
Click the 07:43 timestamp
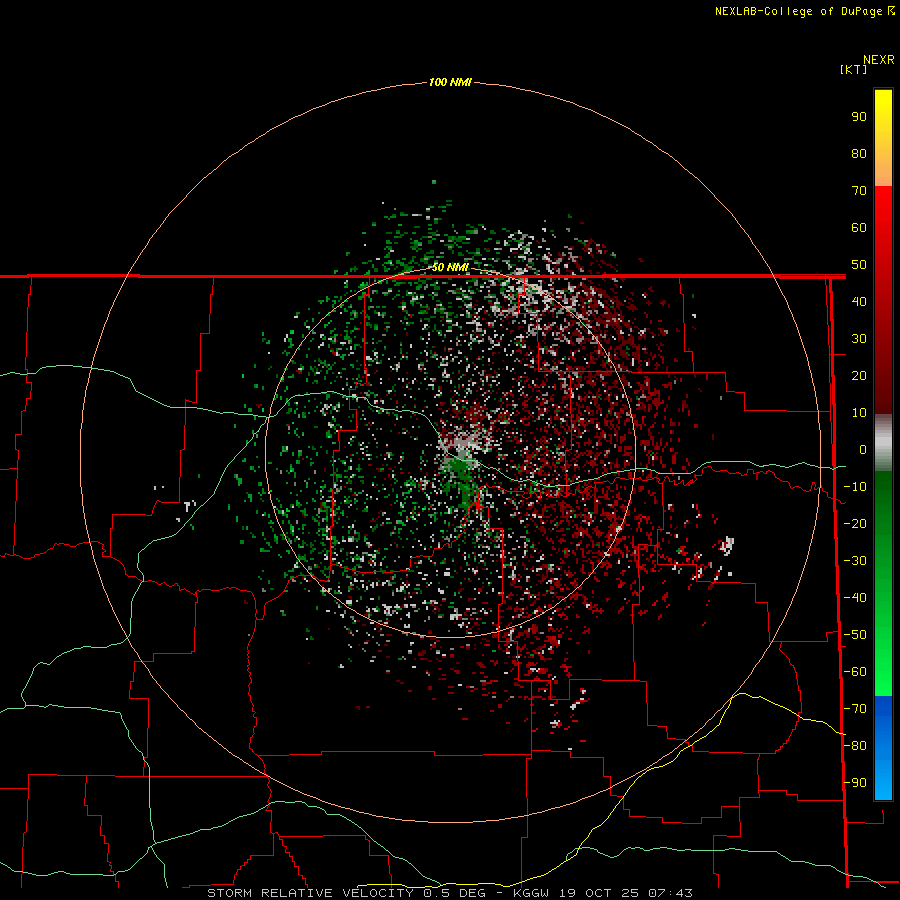(x=670, y=893)
